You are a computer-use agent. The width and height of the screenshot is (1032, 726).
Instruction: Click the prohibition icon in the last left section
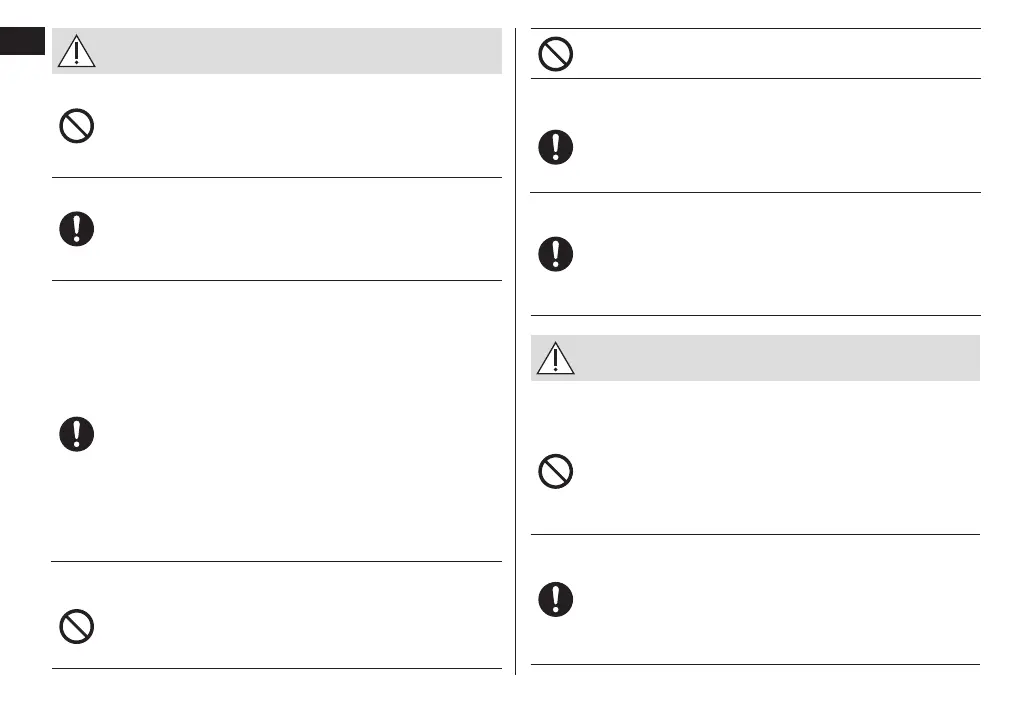(x=77, y=626)
